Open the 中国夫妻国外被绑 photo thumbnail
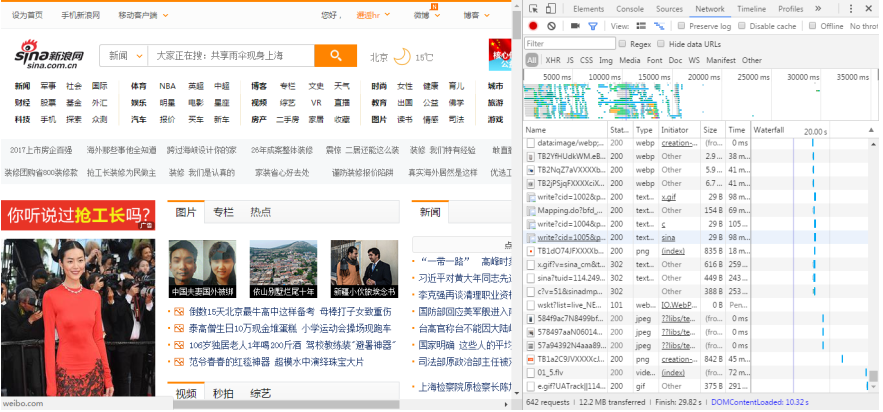This screenshot has height=412, width=883. pos(202,269)
